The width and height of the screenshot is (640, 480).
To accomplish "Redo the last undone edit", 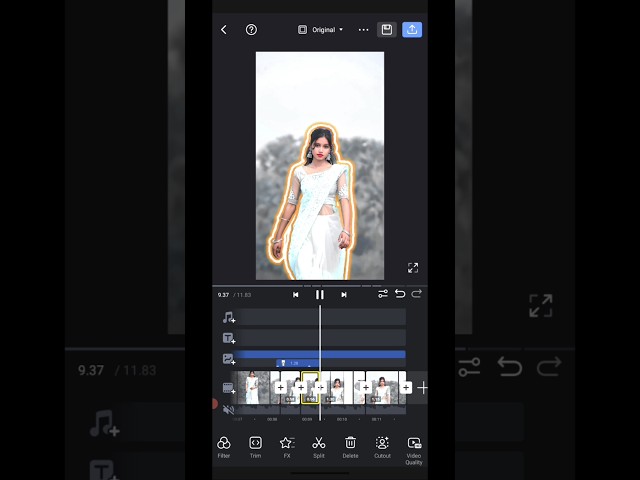I will [417, 293].
